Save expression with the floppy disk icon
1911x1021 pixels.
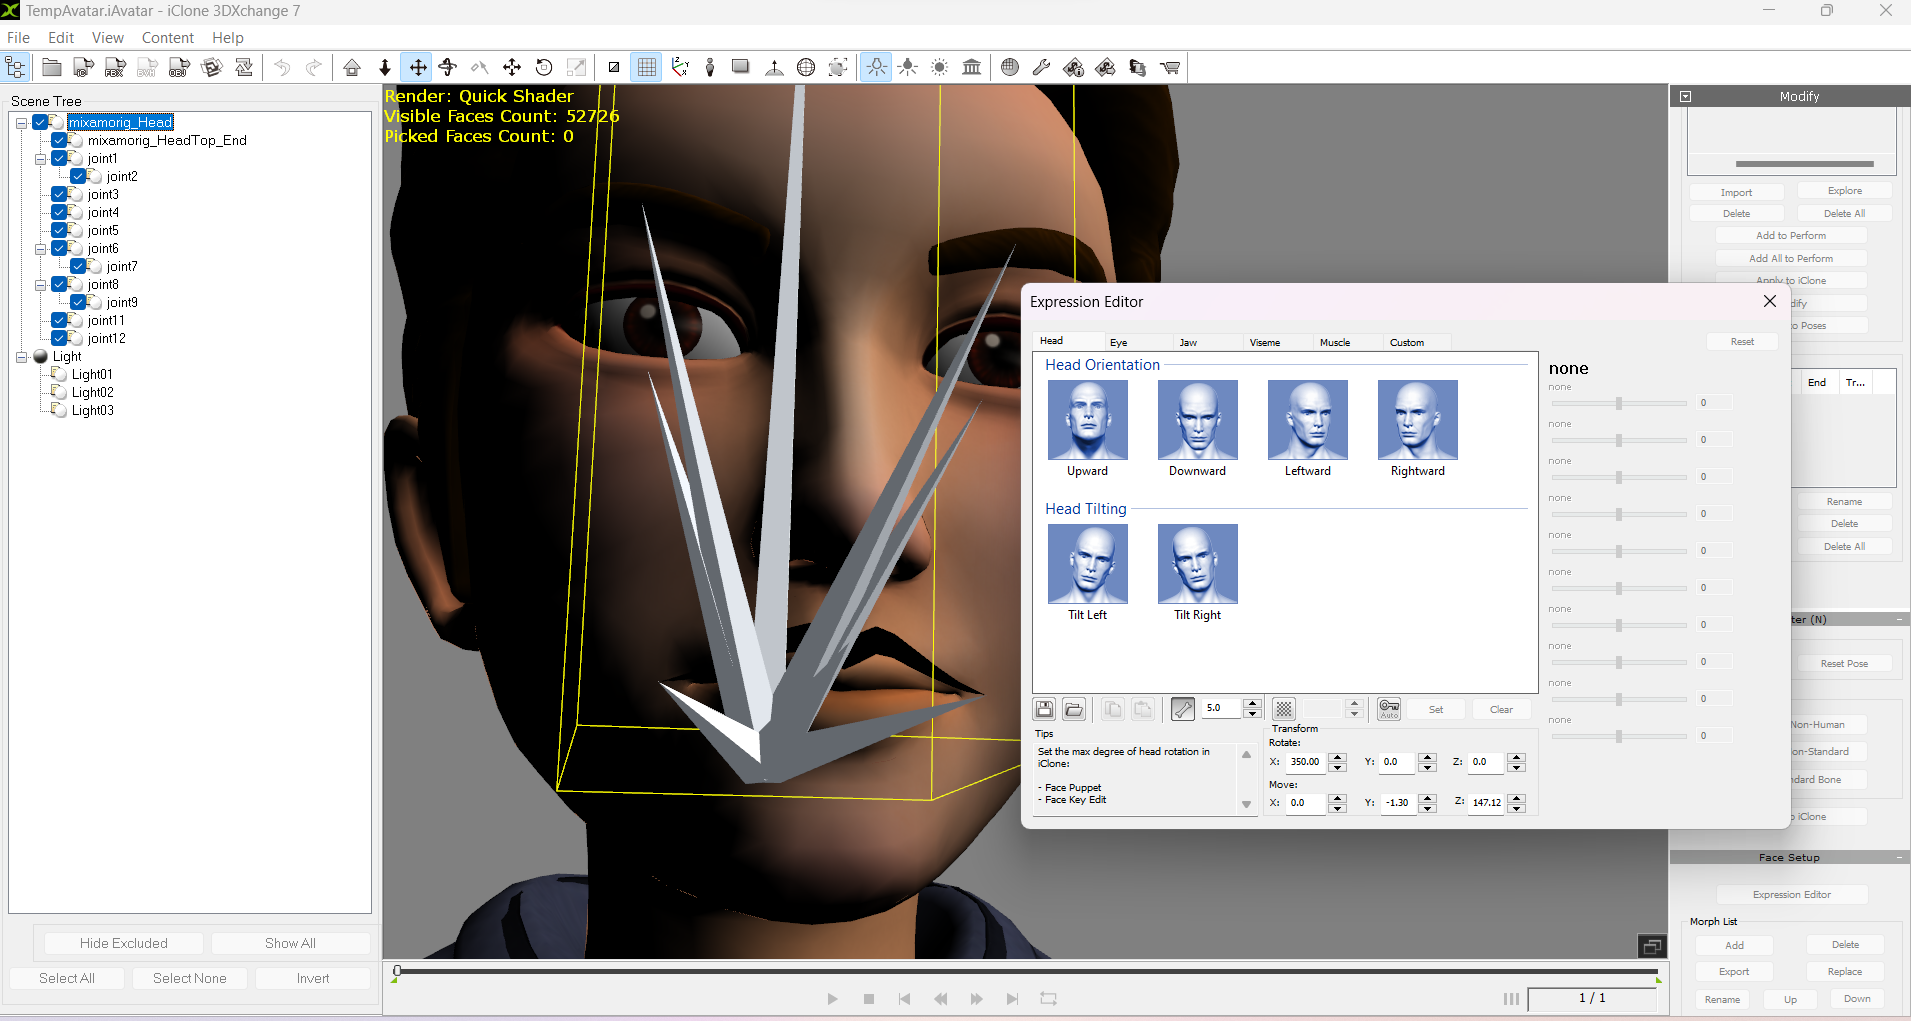(x=1044, y=709)
